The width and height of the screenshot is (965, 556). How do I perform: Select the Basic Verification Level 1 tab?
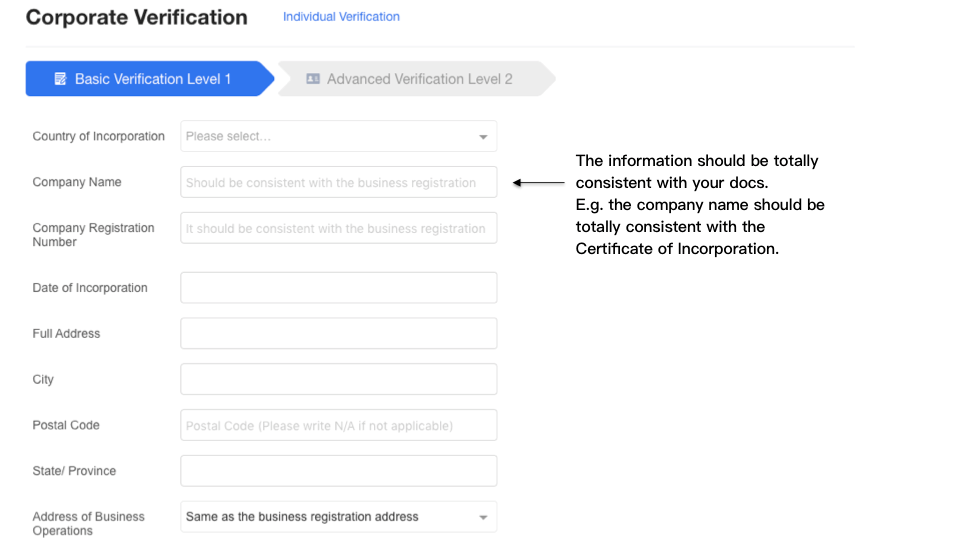150,79
